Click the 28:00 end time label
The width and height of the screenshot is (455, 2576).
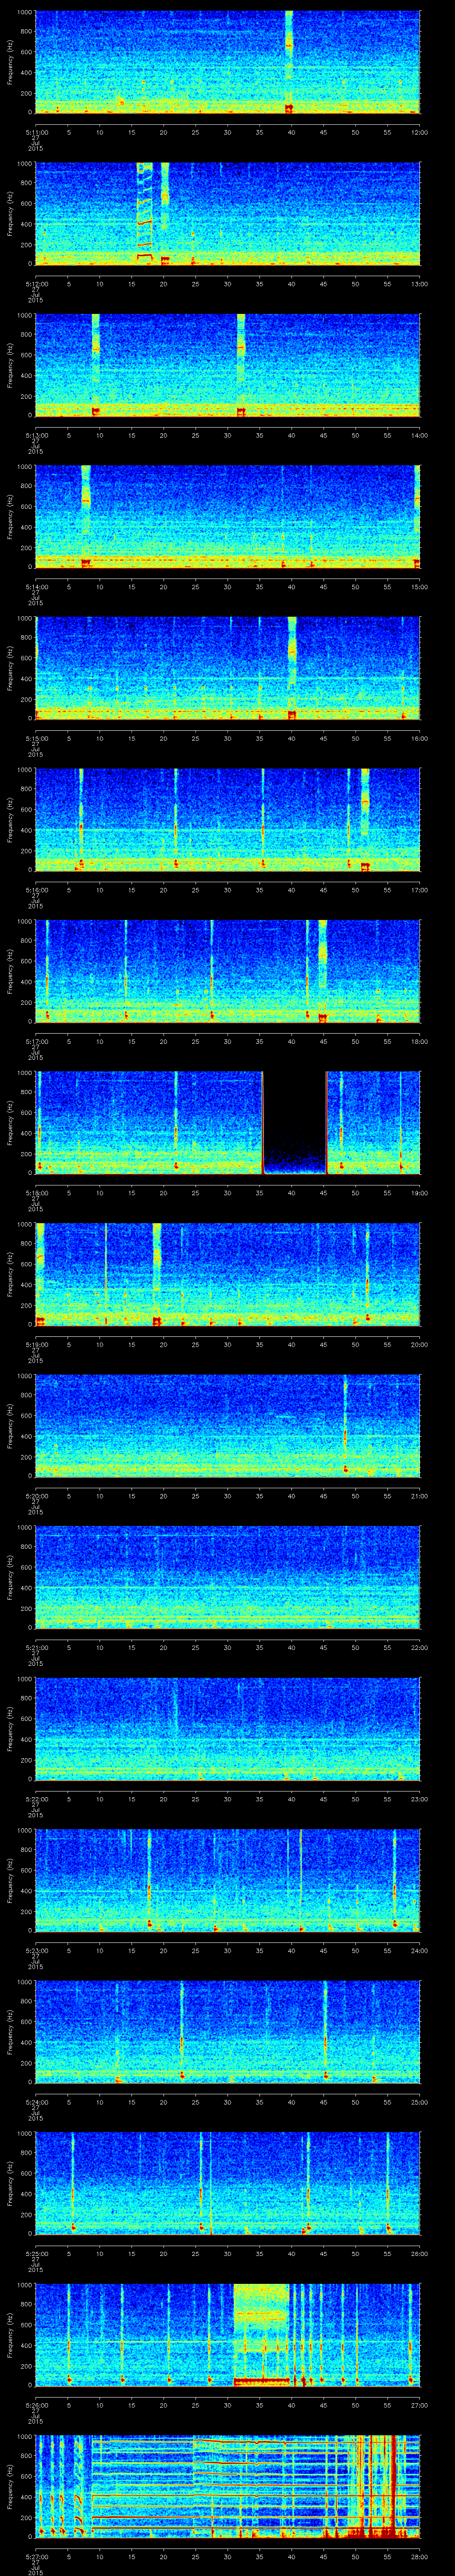pos(419,2556)
